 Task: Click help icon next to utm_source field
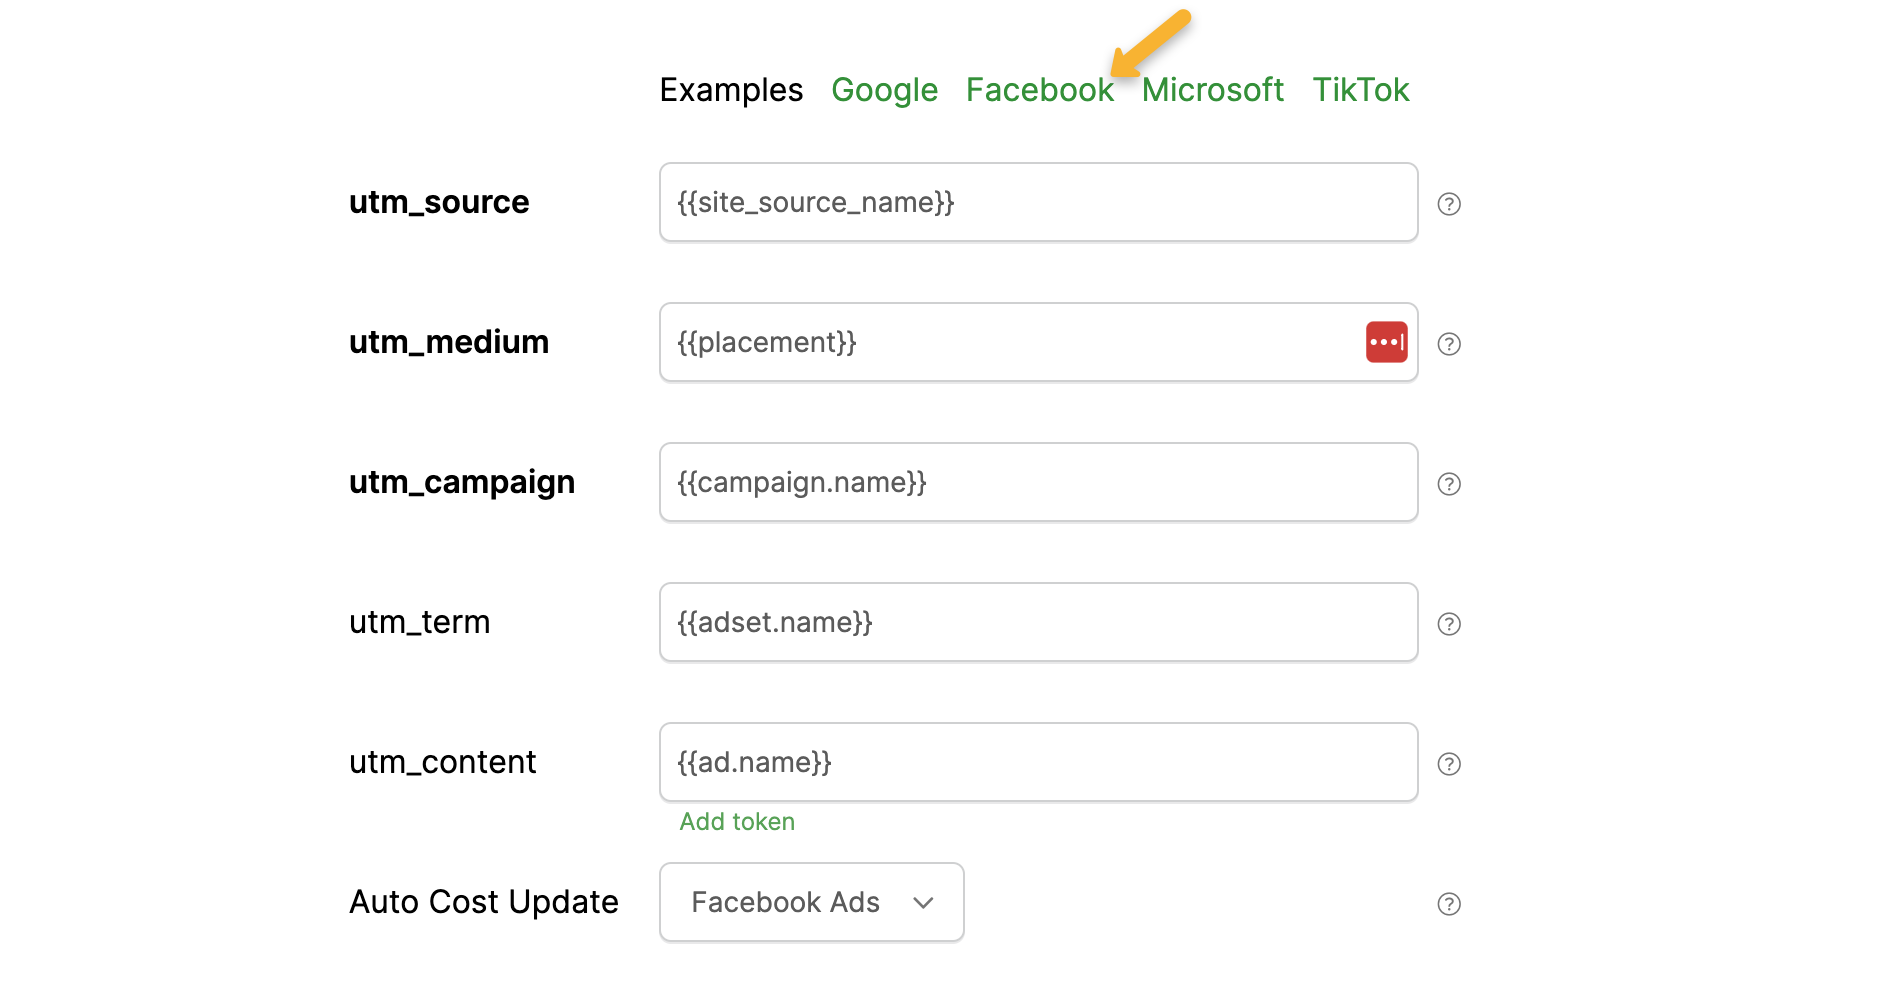pyautogui.click(x=1448, y=204)
